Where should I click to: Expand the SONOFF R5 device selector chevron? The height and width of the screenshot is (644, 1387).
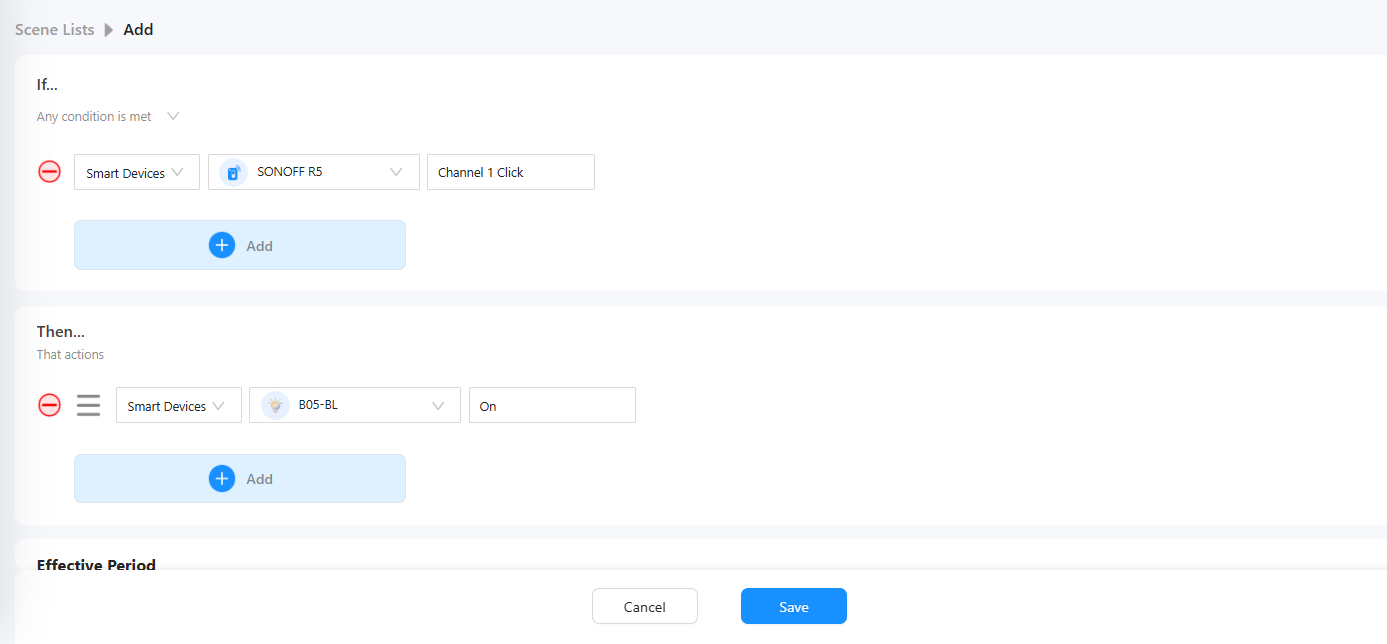pyautogui.click(x=397, y=172)
